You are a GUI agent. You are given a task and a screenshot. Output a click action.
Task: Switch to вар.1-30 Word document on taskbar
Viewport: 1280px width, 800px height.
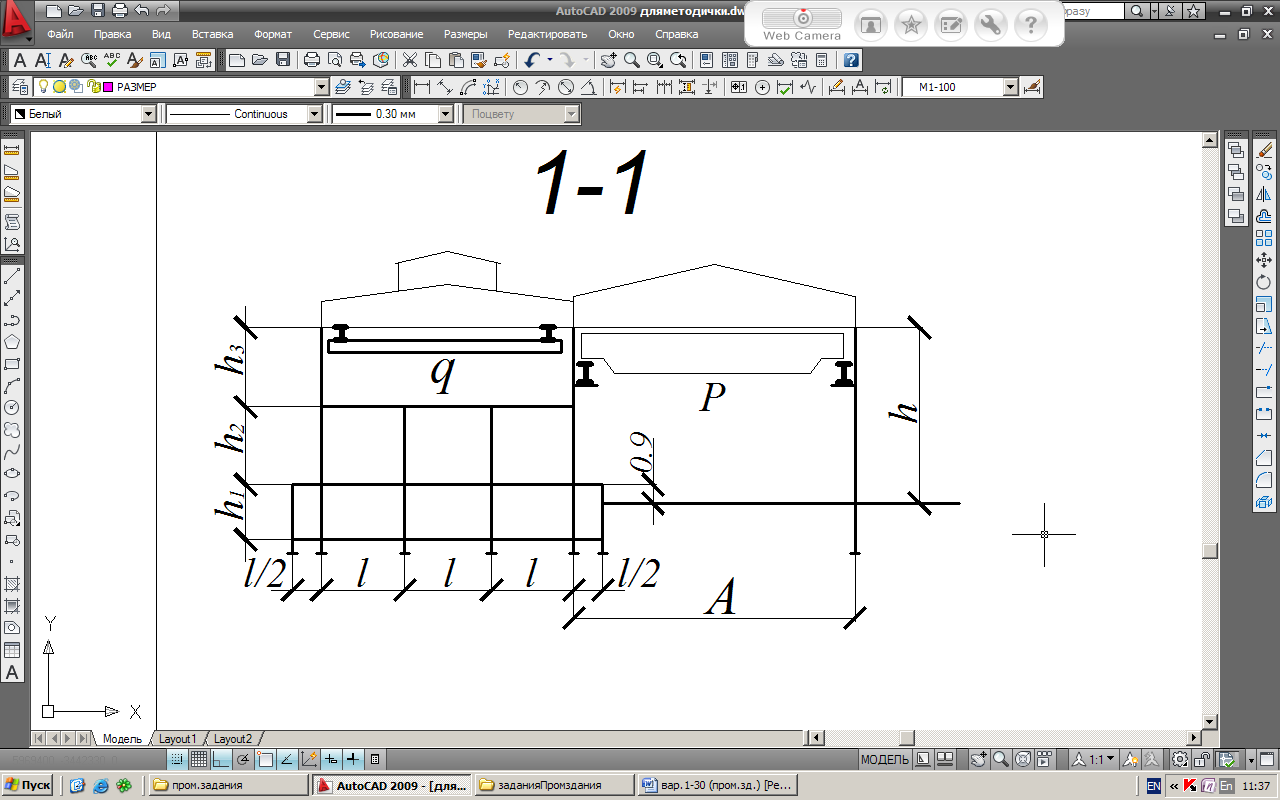(716, 785)
